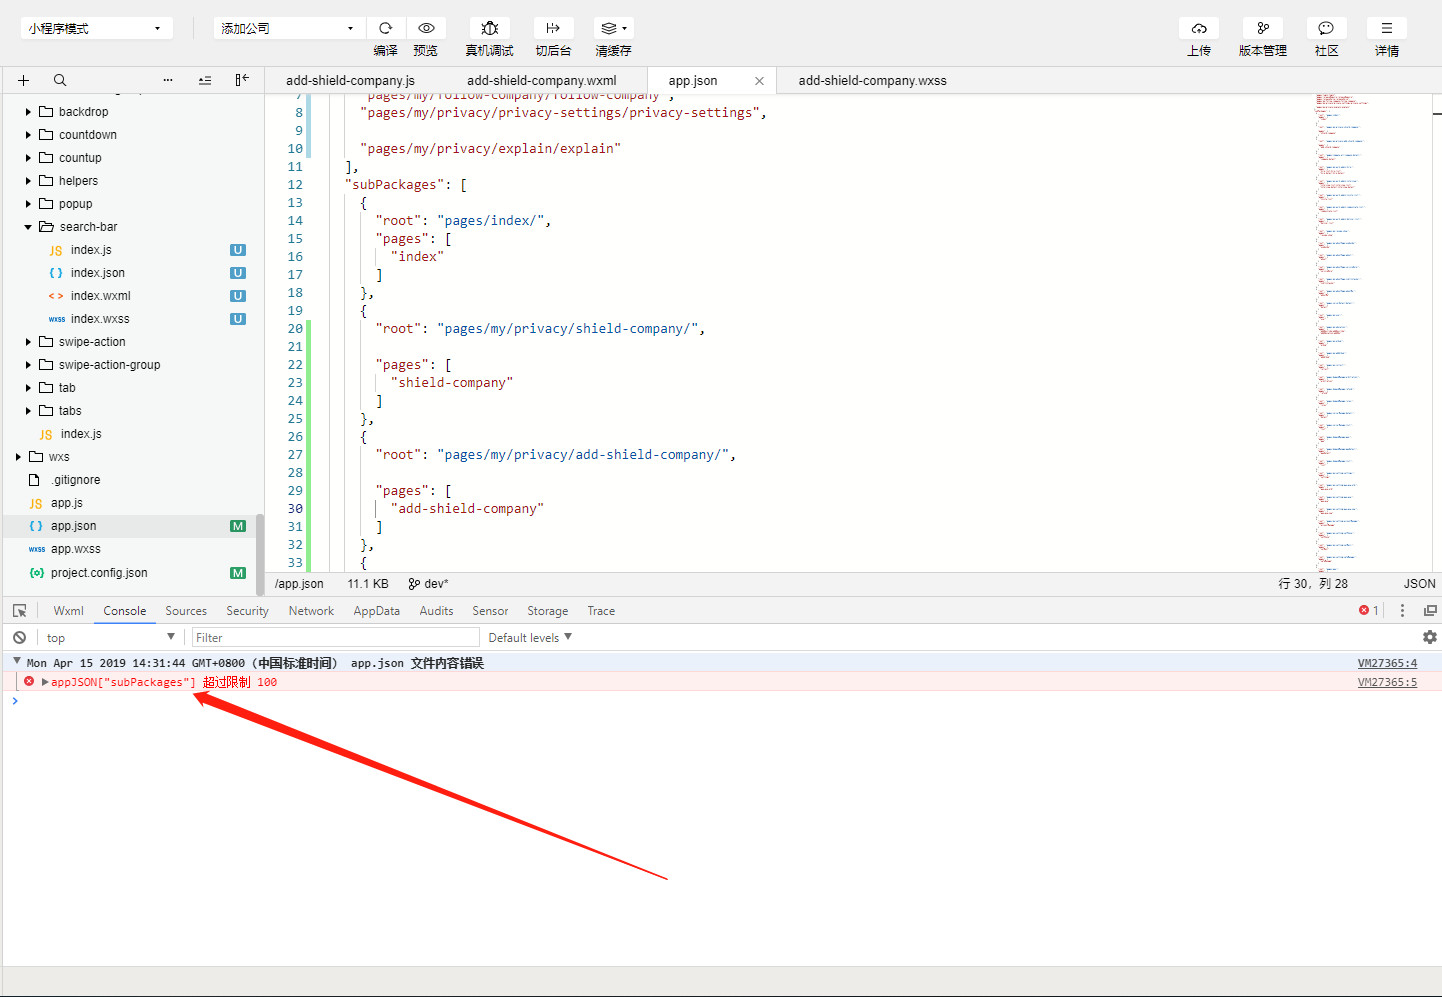1442x997 pixels.
Task: Expand the tabs folder
Action: tap(28, 411)
